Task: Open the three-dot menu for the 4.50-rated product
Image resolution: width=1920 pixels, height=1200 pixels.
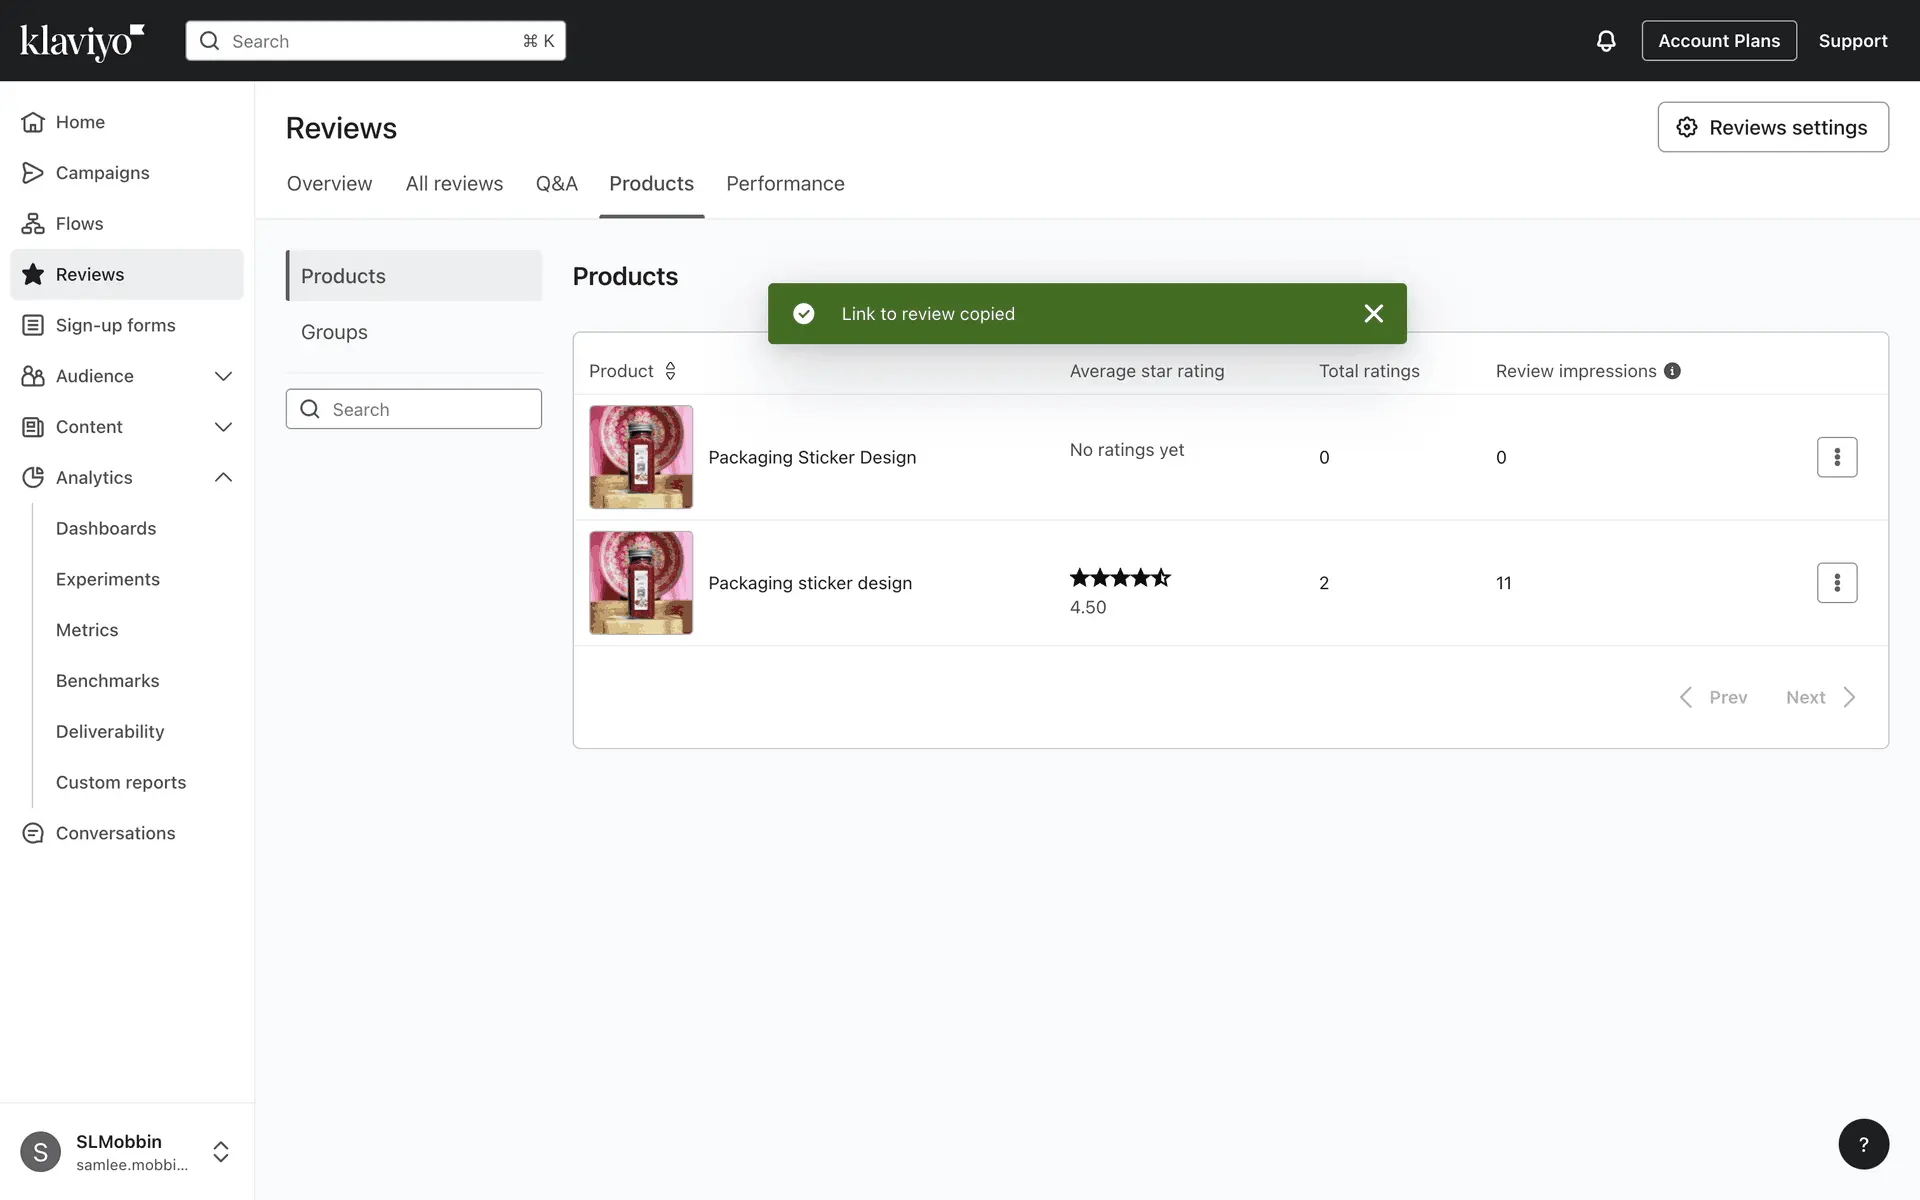Action: pos(1836,583)
